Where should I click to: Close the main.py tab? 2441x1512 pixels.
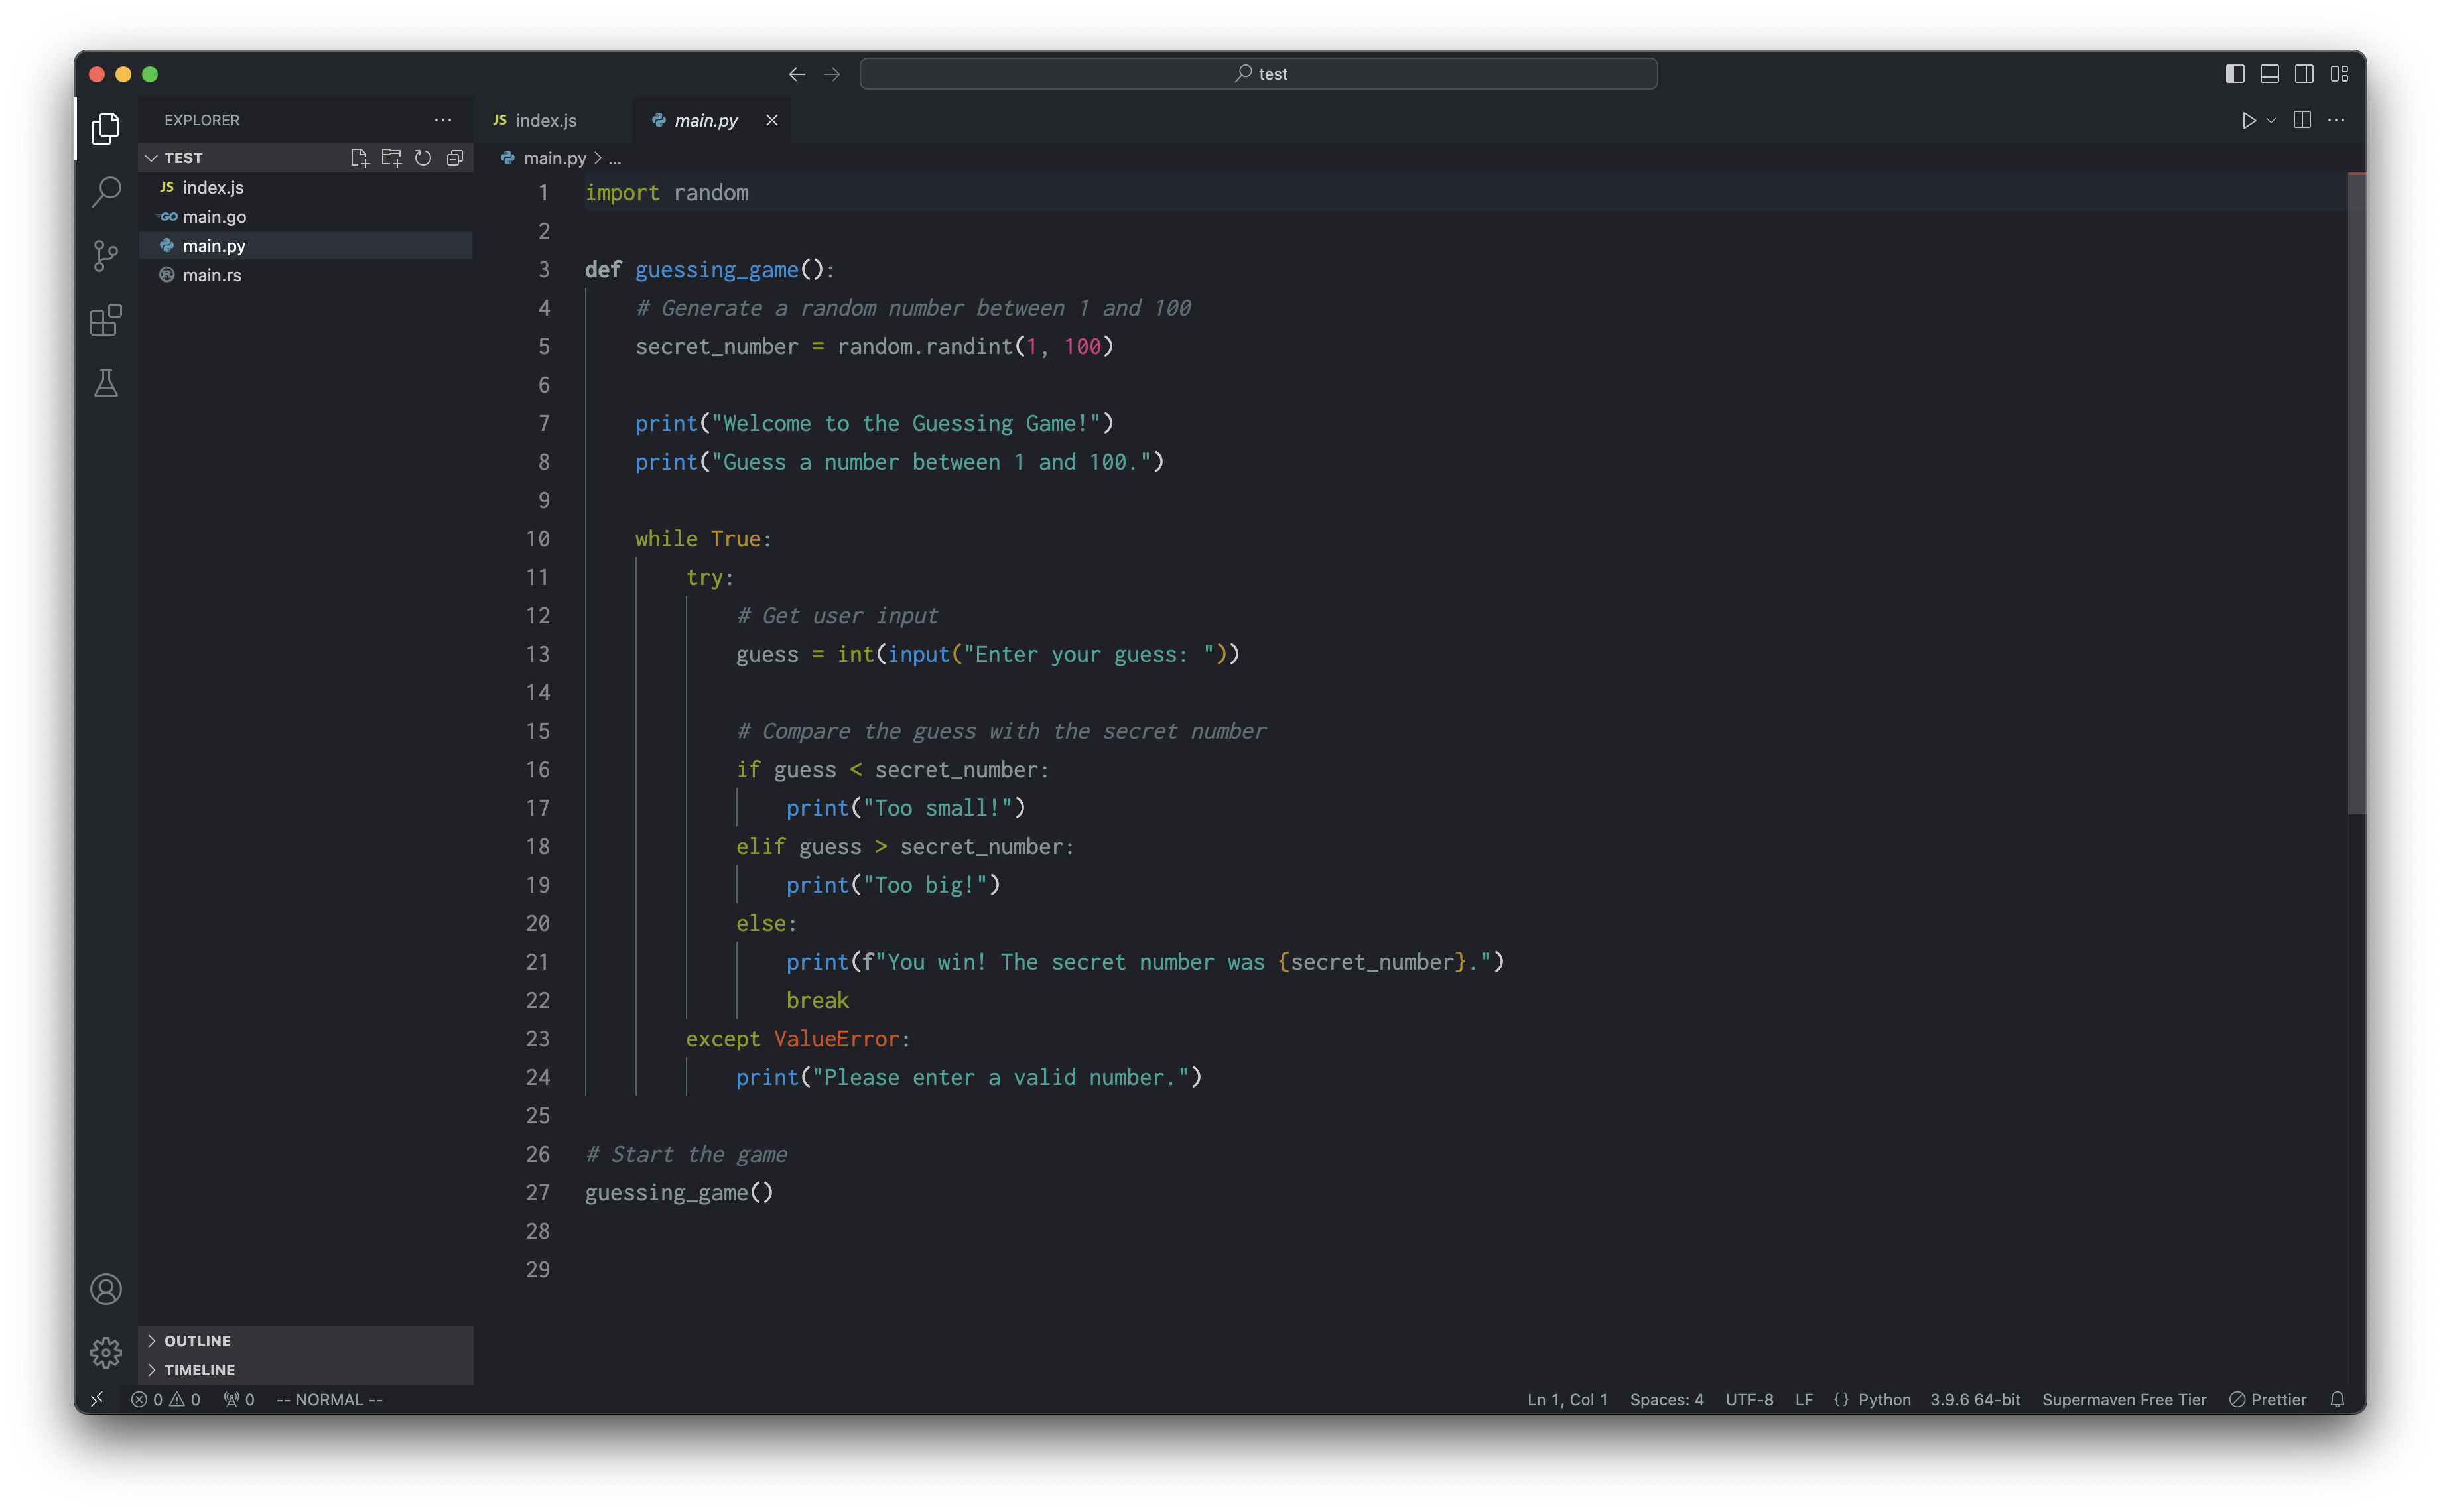pos(772,120)
